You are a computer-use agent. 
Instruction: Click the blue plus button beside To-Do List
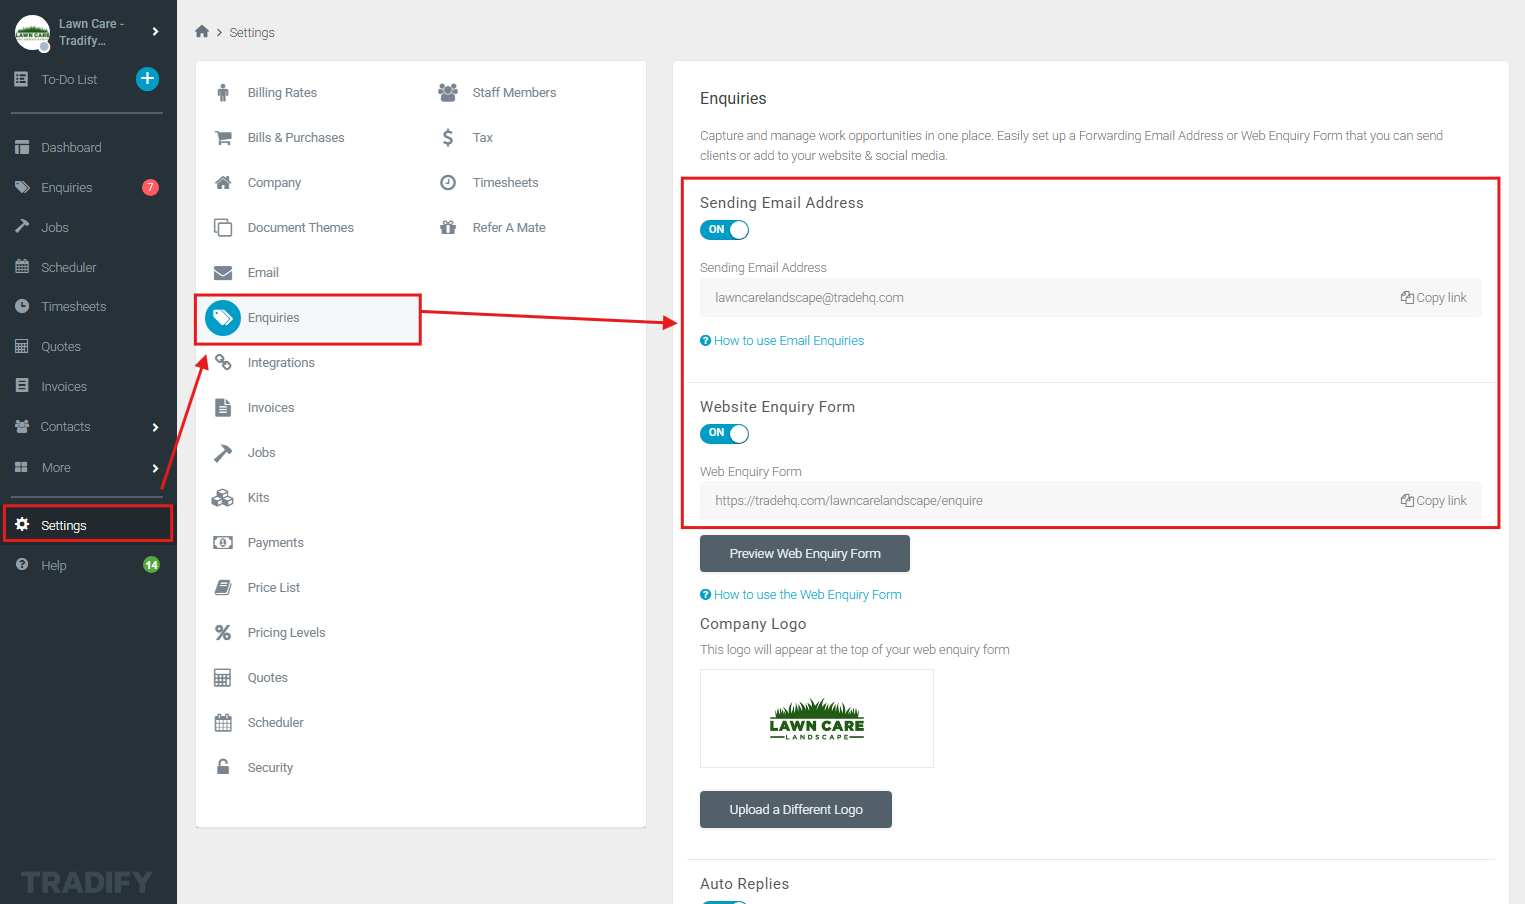click(147, 78)
